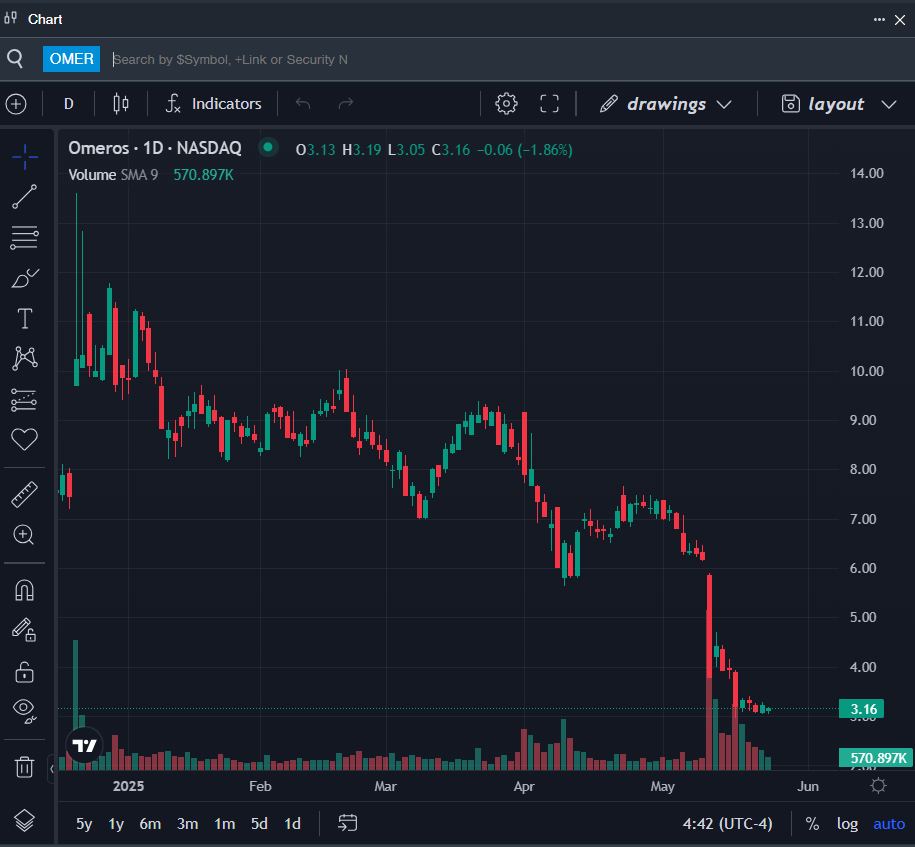
Task: Open the Indicators dialog
Action: tap(214, 104)
